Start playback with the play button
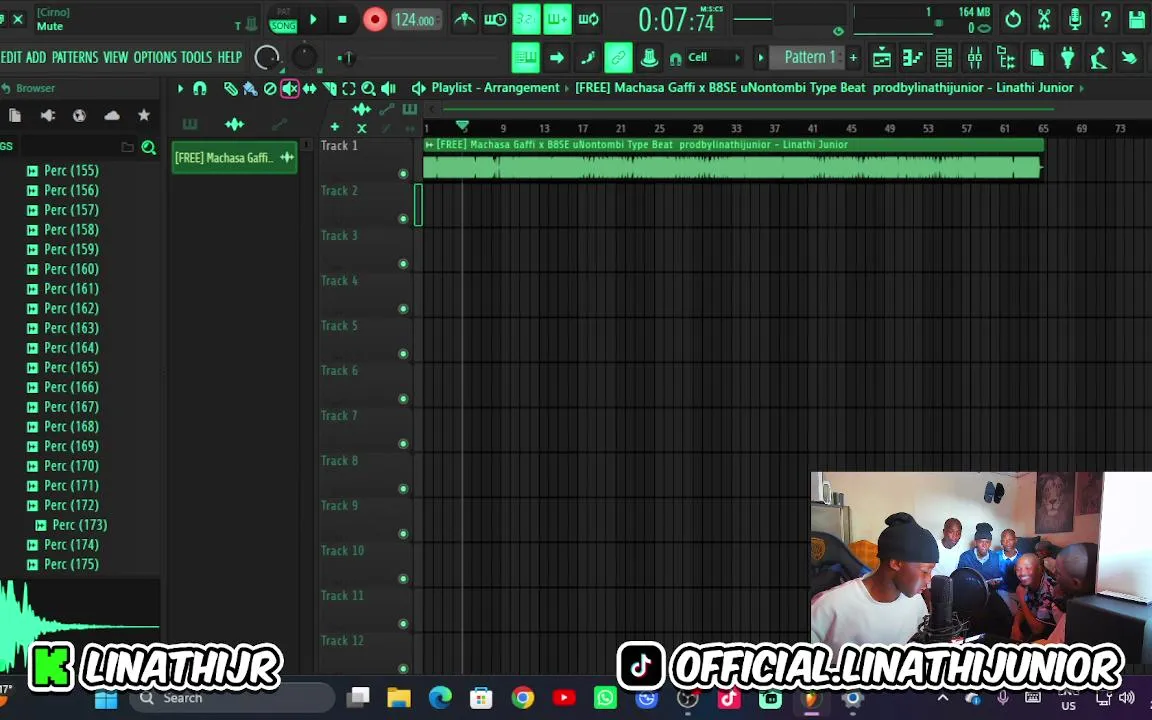This screenshot has width=1152, height=720. [x=313, y=19]
